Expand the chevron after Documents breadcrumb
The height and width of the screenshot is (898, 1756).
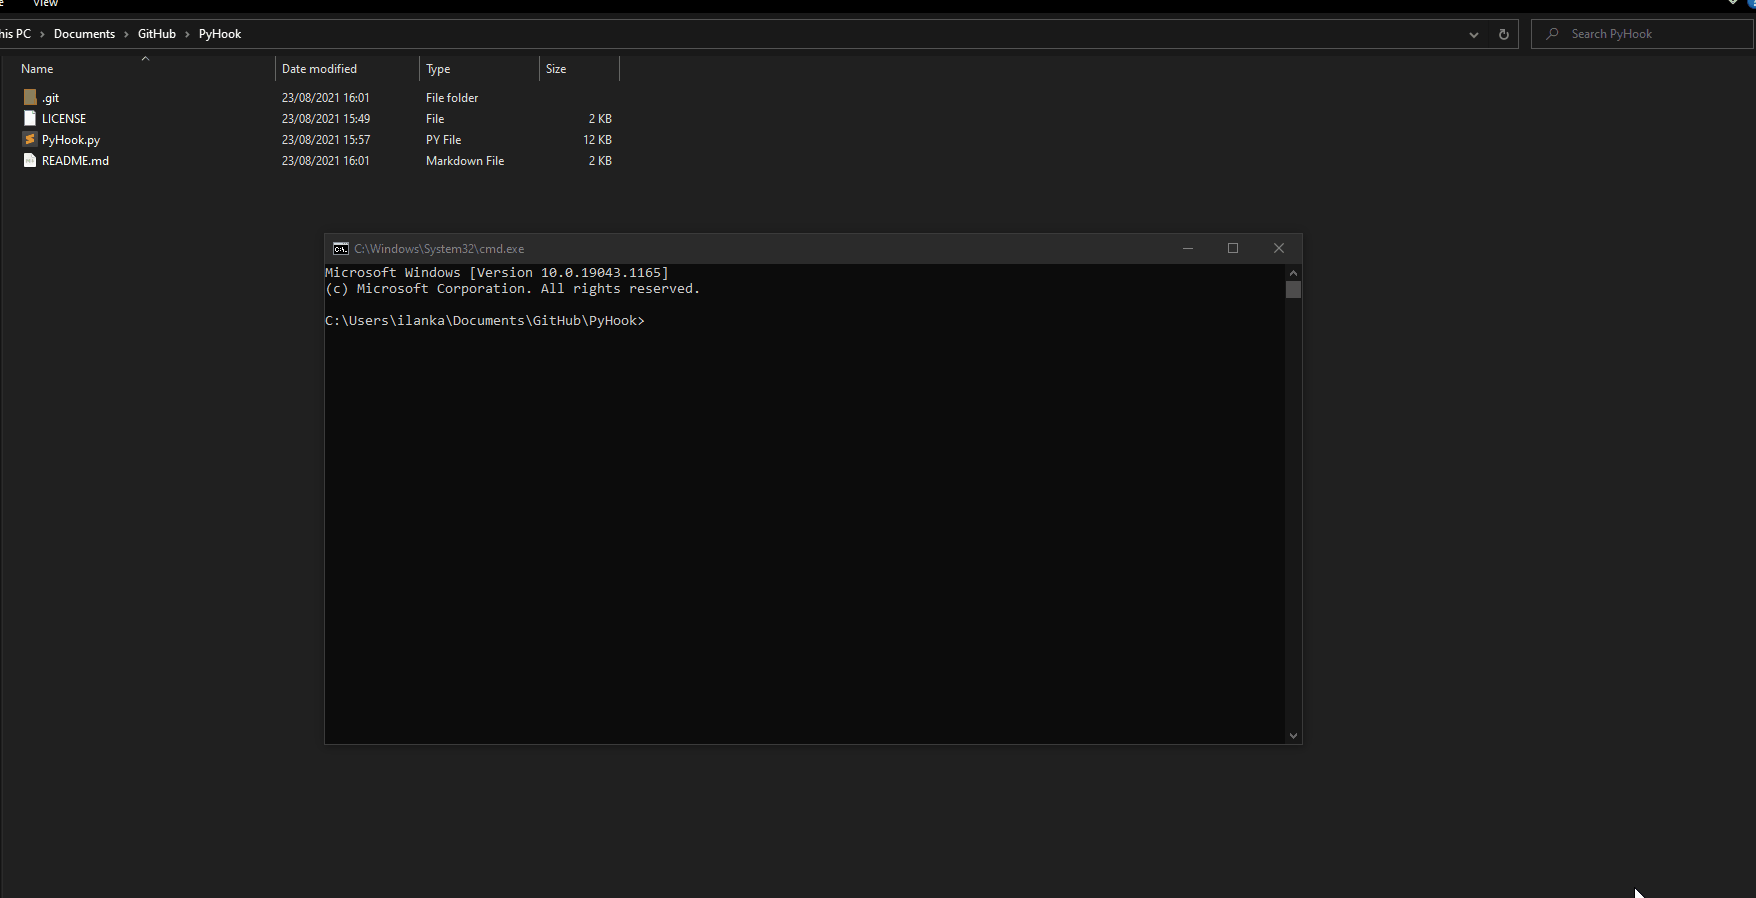(126, 34)
